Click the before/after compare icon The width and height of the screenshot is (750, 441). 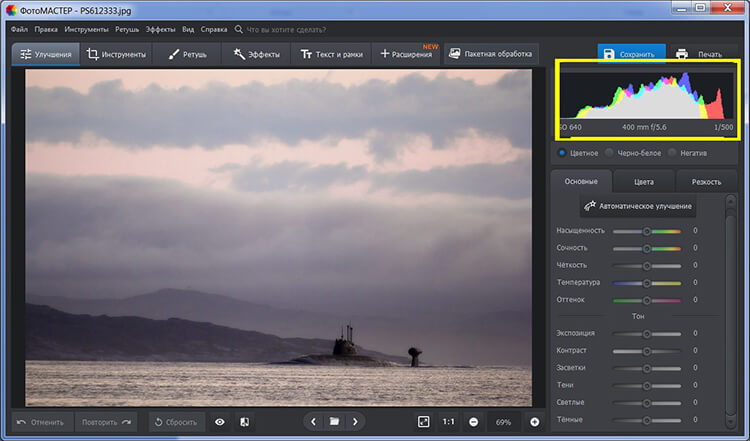pyautogui.click(x=244, y=422)
